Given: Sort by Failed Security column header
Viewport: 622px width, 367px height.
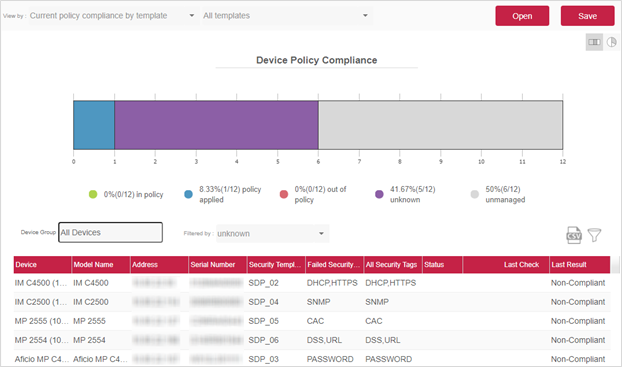Looking at the screenshot, I should pos(334,265).
